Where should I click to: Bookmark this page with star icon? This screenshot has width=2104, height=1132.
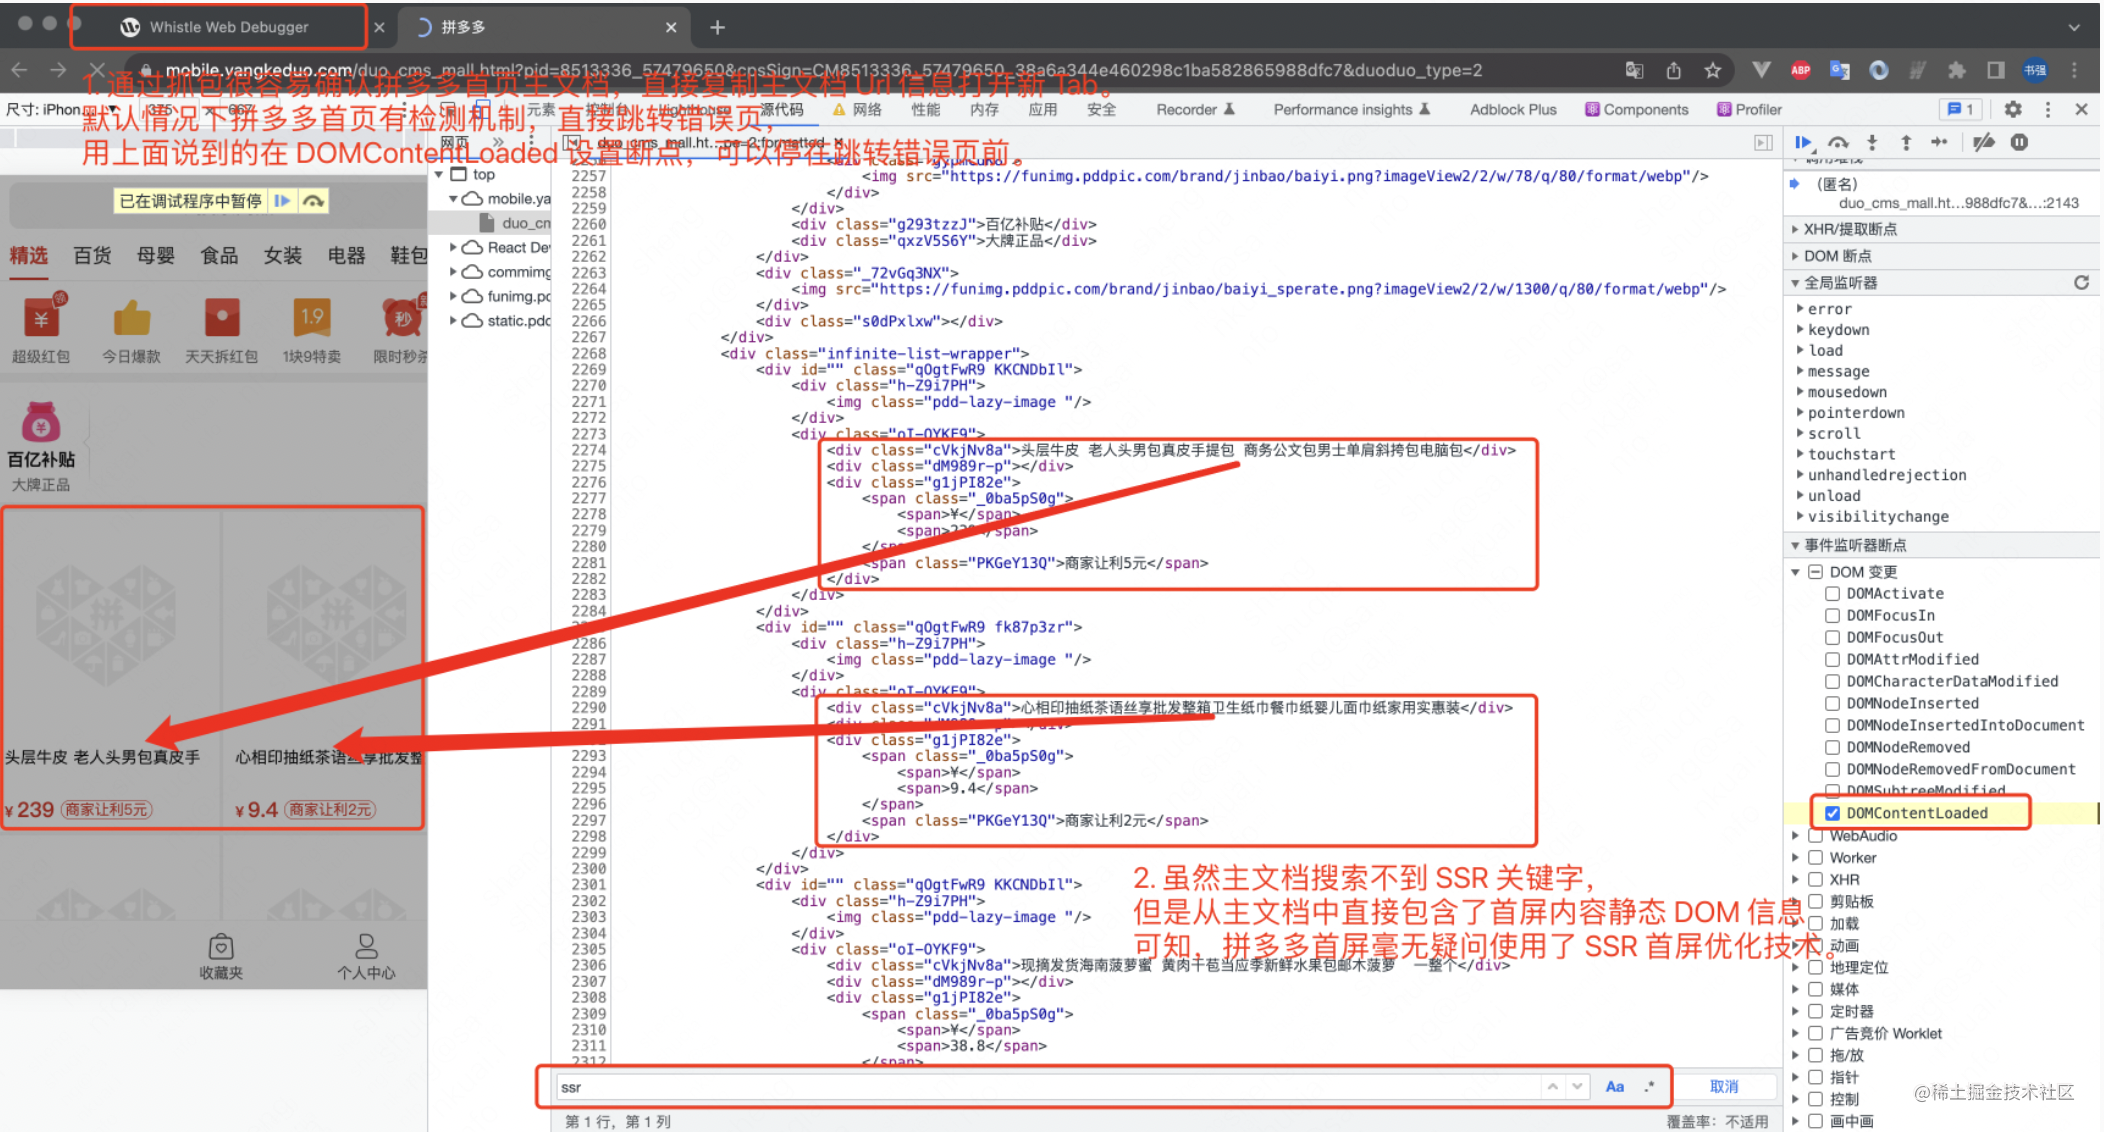click(1712, 70)
